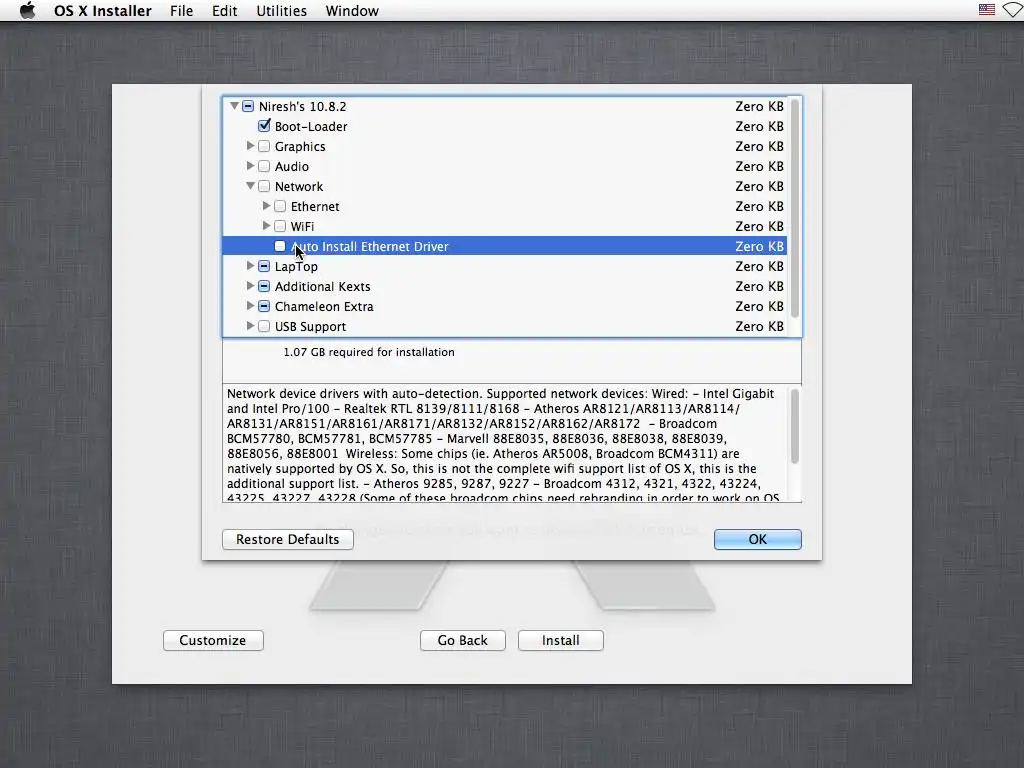This screenshot has width=1024, height=768.
Task: Click the US flag input source icon
Action: point(986,10)
